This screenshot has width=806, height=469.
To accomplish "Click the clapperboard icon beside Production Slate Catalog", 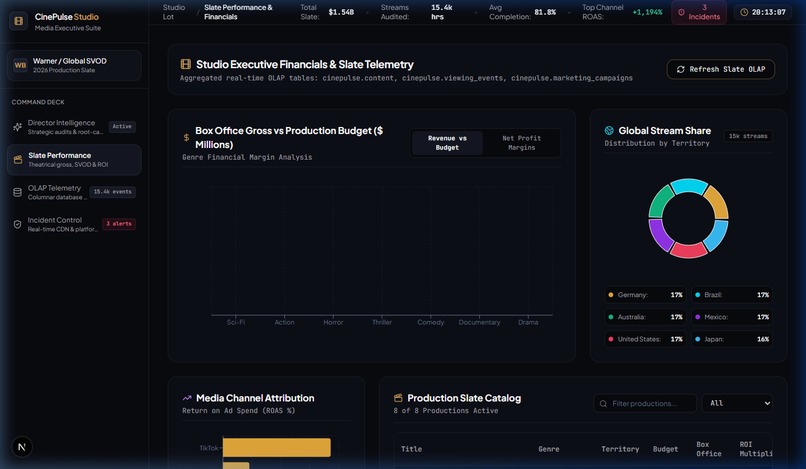I will 398,398.
